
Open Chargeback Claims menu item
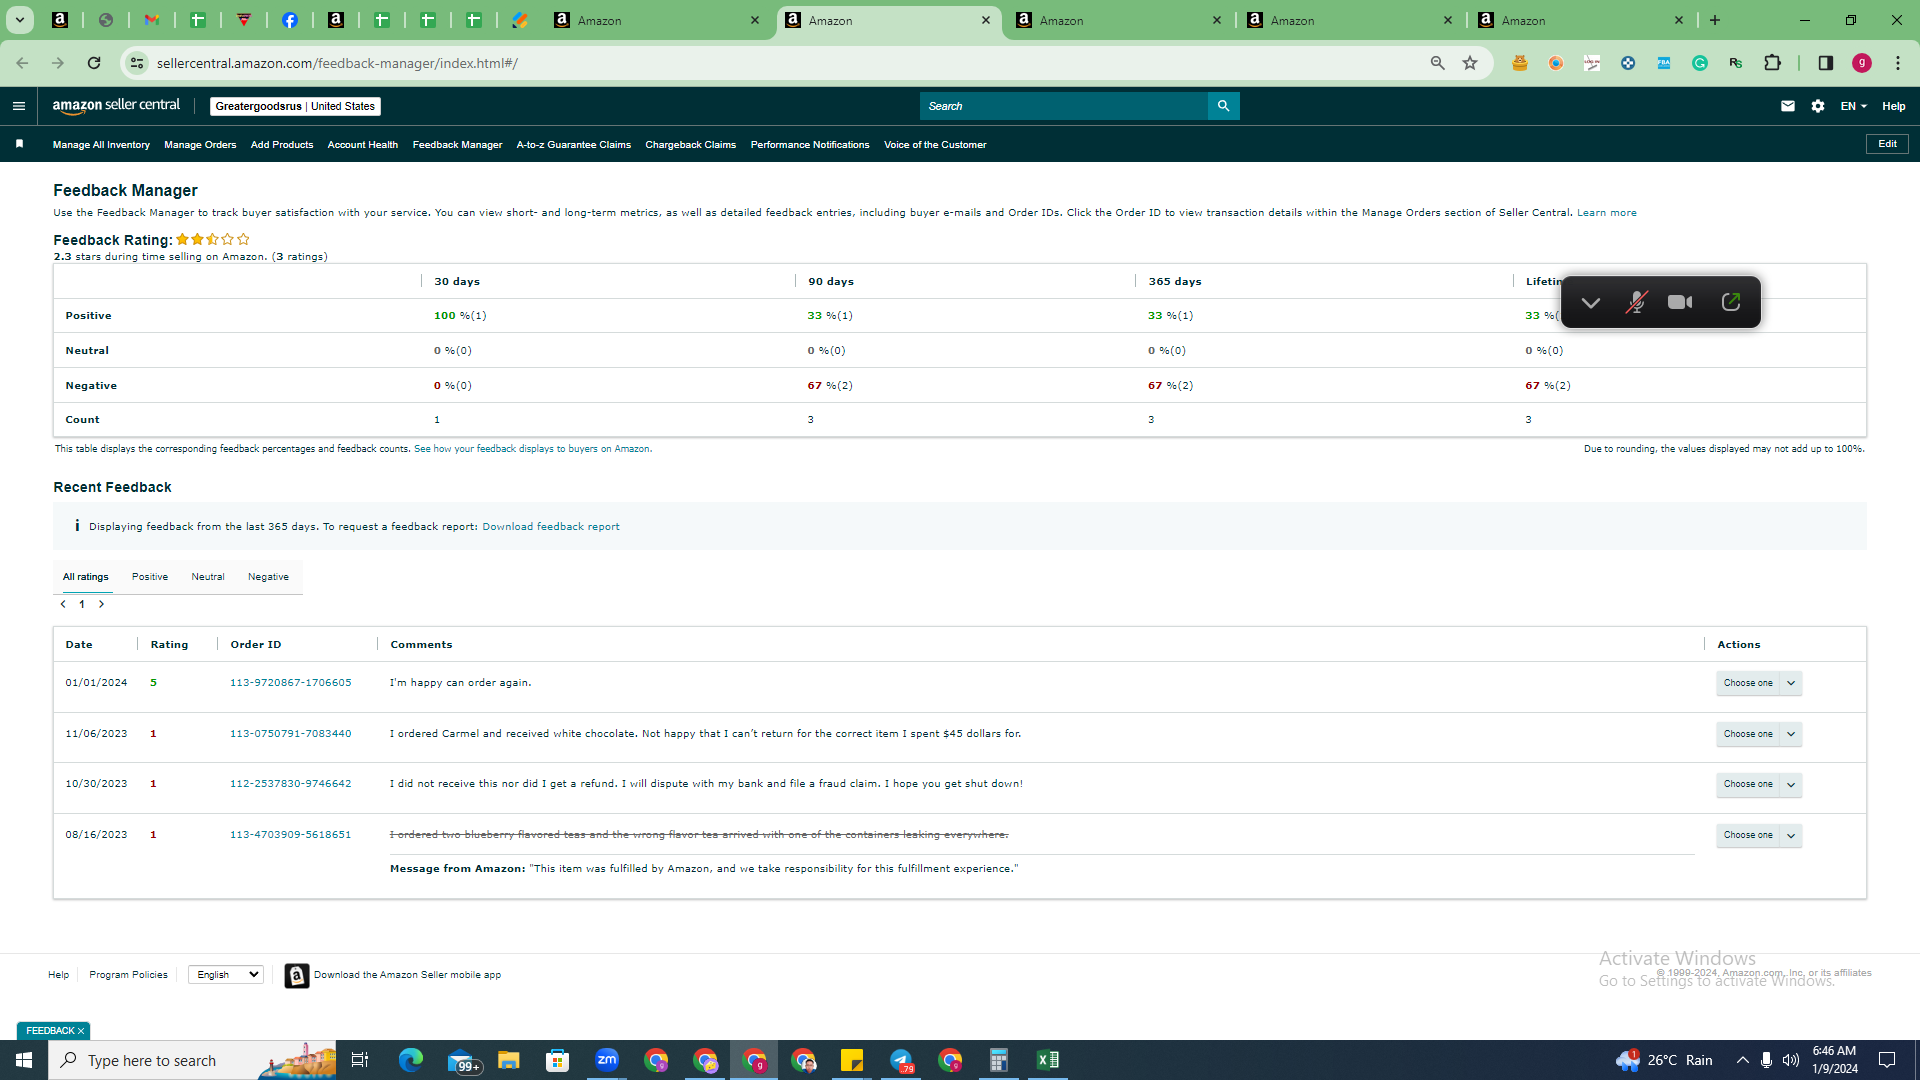point(691,145)
